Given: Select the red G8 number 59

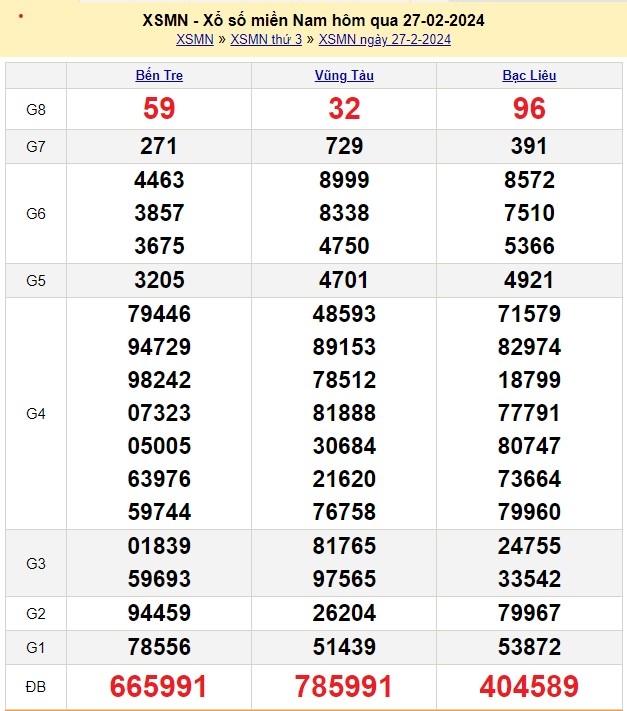Looking at the screenshot, I should (x=159, y=109).
